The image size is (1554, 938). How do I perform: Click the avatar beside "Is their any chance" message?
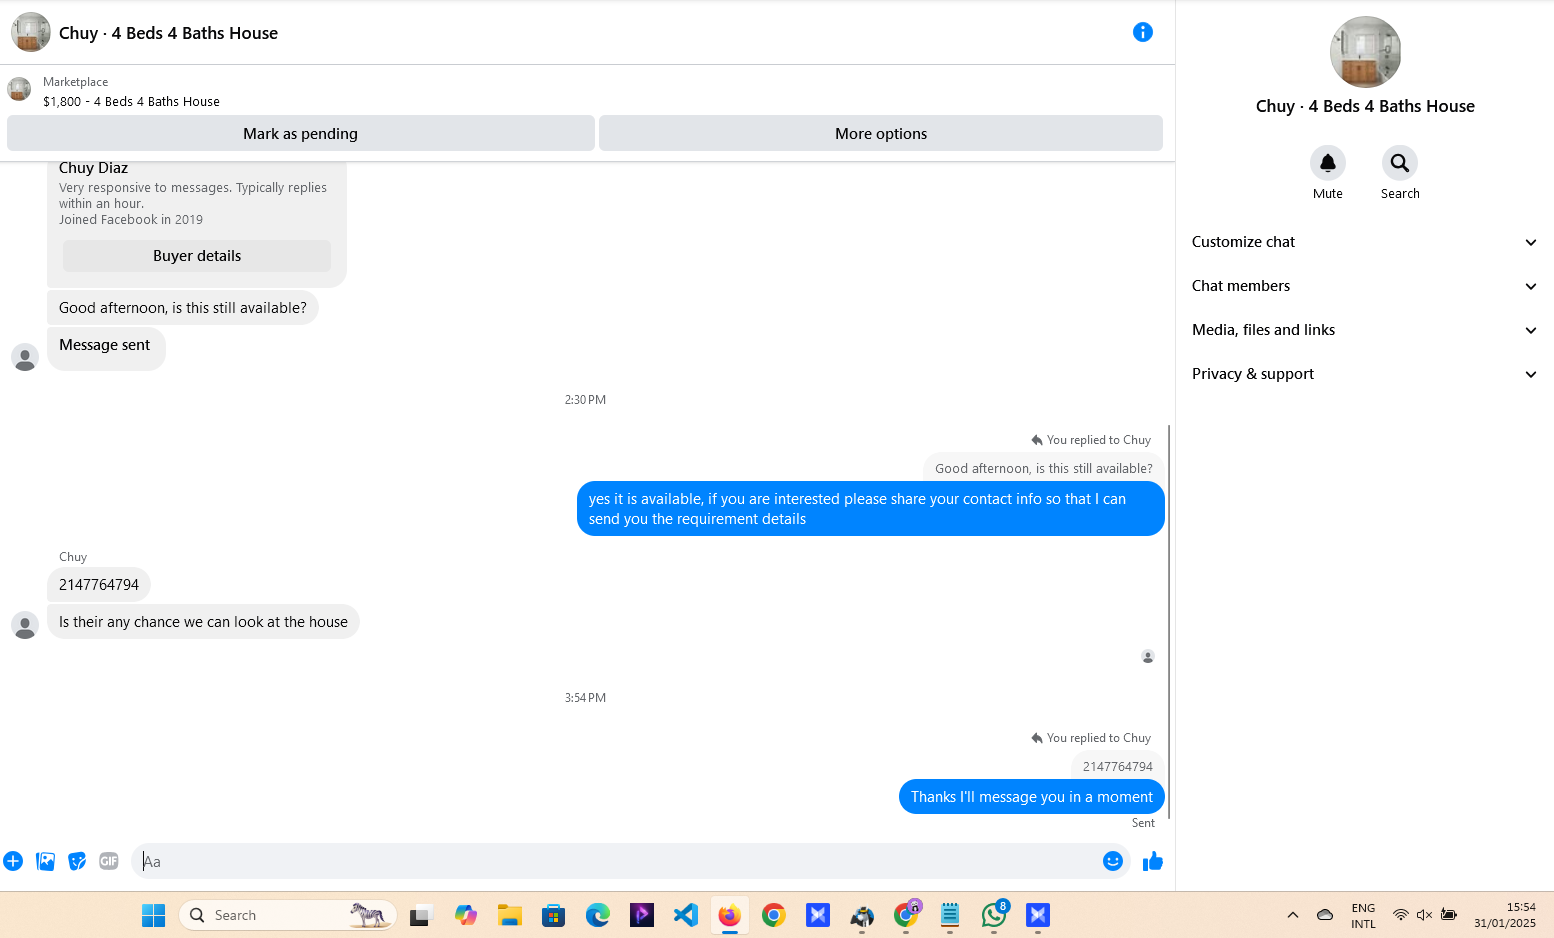coord(25,625)
